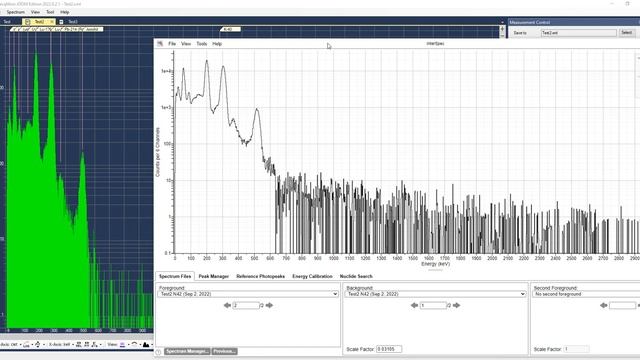Click the filled-spectrum view icon
The height and width of the screenshot is (360, 640).
pos(146,345)
